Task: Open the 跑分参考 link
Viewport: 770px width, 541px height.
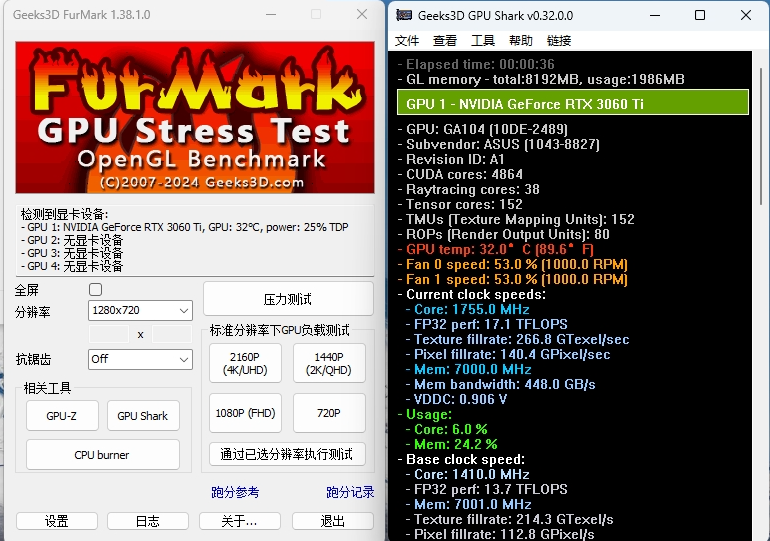Action: pyautogui.click(x=235, y=492)
